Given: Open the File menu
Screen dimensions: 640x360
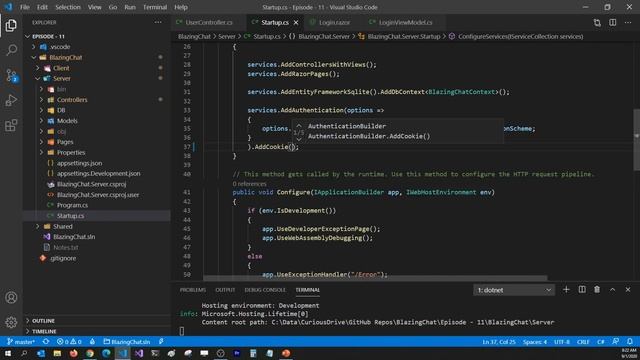Looking at the screenshot, I should (x=25, y=7).
